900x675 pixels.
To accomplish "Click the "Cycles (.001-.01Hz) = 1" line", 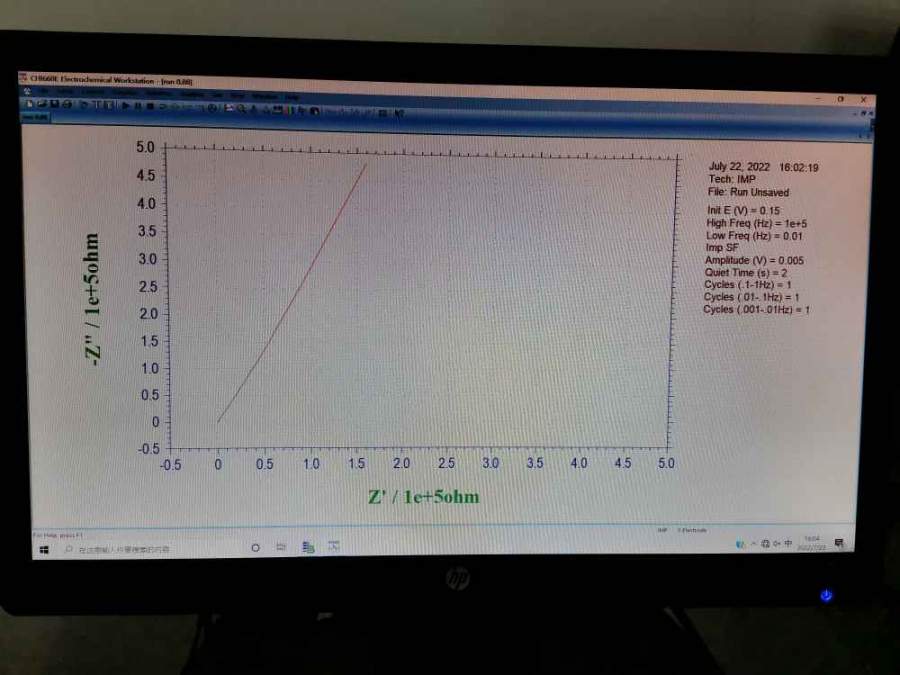I will [757, 309].
